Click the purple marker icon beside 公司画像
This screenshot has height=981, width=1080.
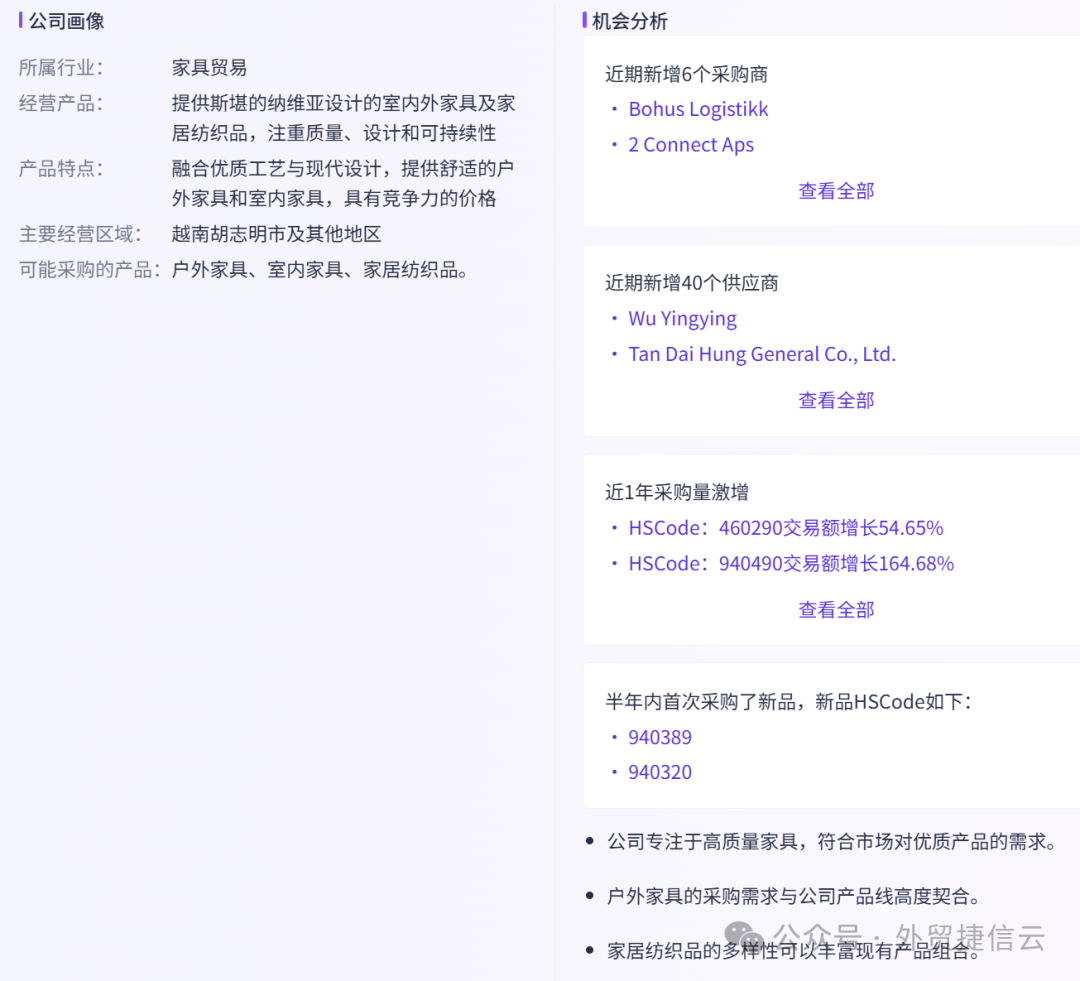click(21, 20)
